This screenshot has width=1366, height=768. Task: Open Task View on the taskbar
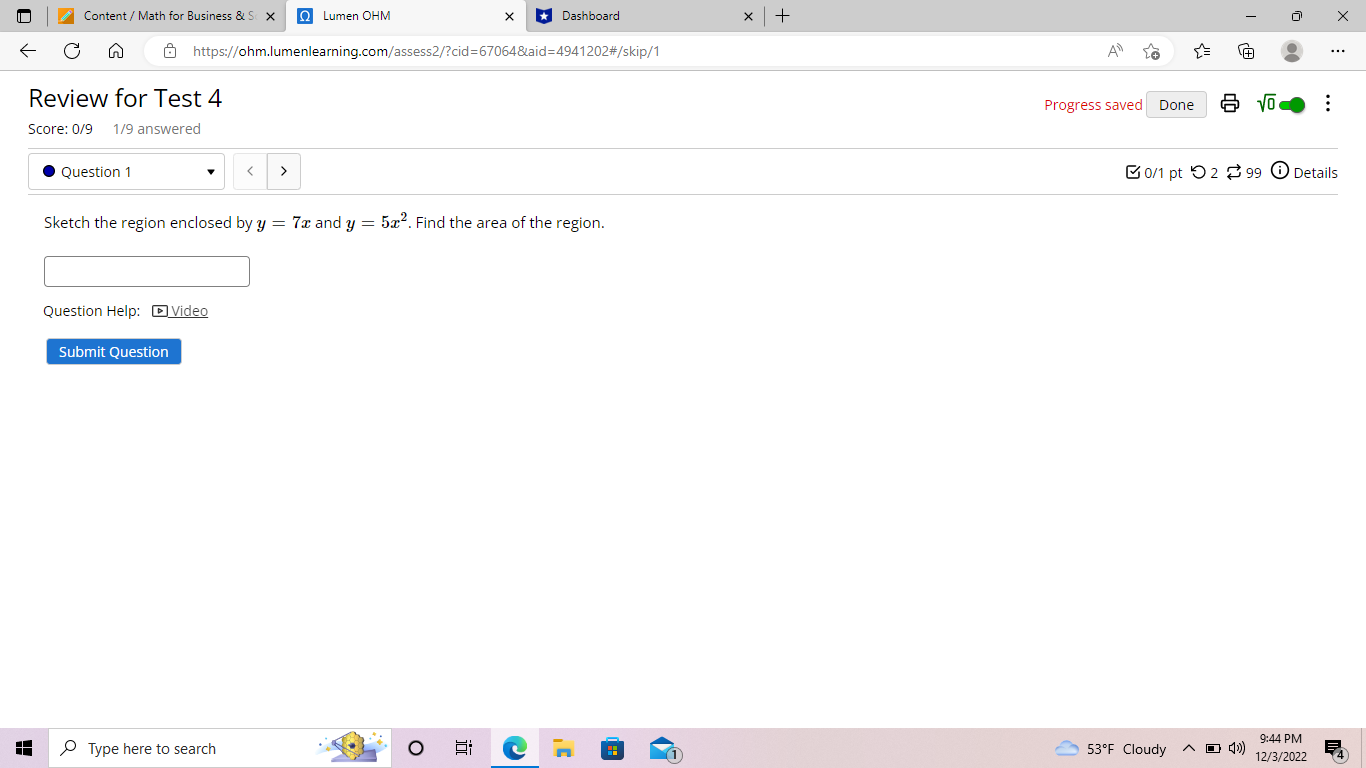[464, 748]
